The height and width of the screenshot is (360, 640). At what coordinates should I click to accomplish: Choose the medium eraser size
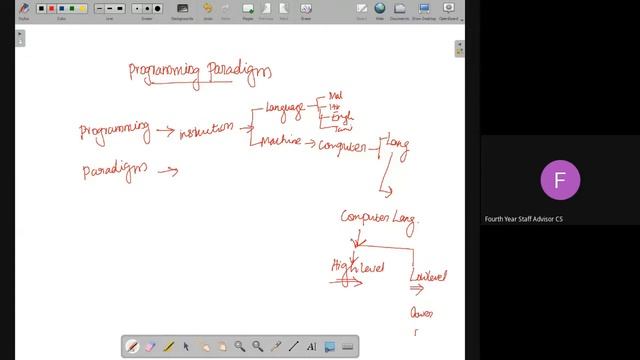pyautogui.click(x=147, y=8)
